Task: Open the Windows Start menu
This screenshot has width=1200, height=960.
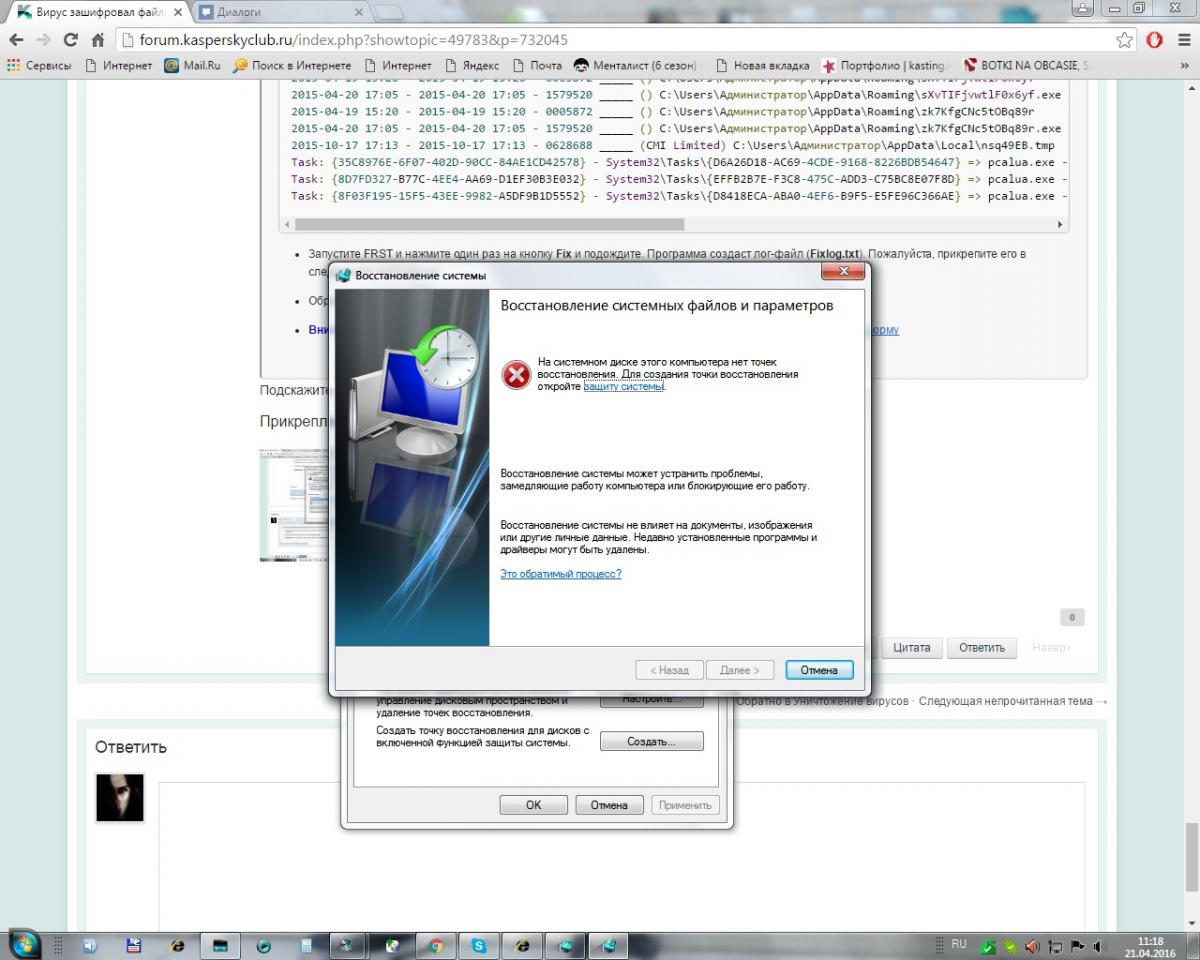Action: [x=24, y=943]
